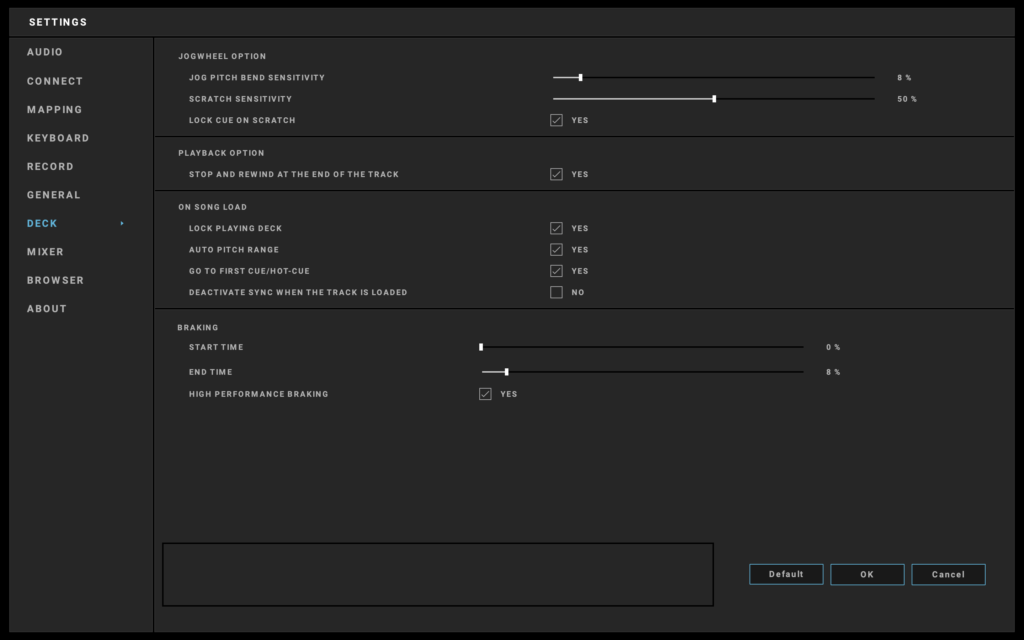Image resolution: width=1024 pixels, height=640 pixels.
Task: Select the Mixer settings section
Action: 45,252
